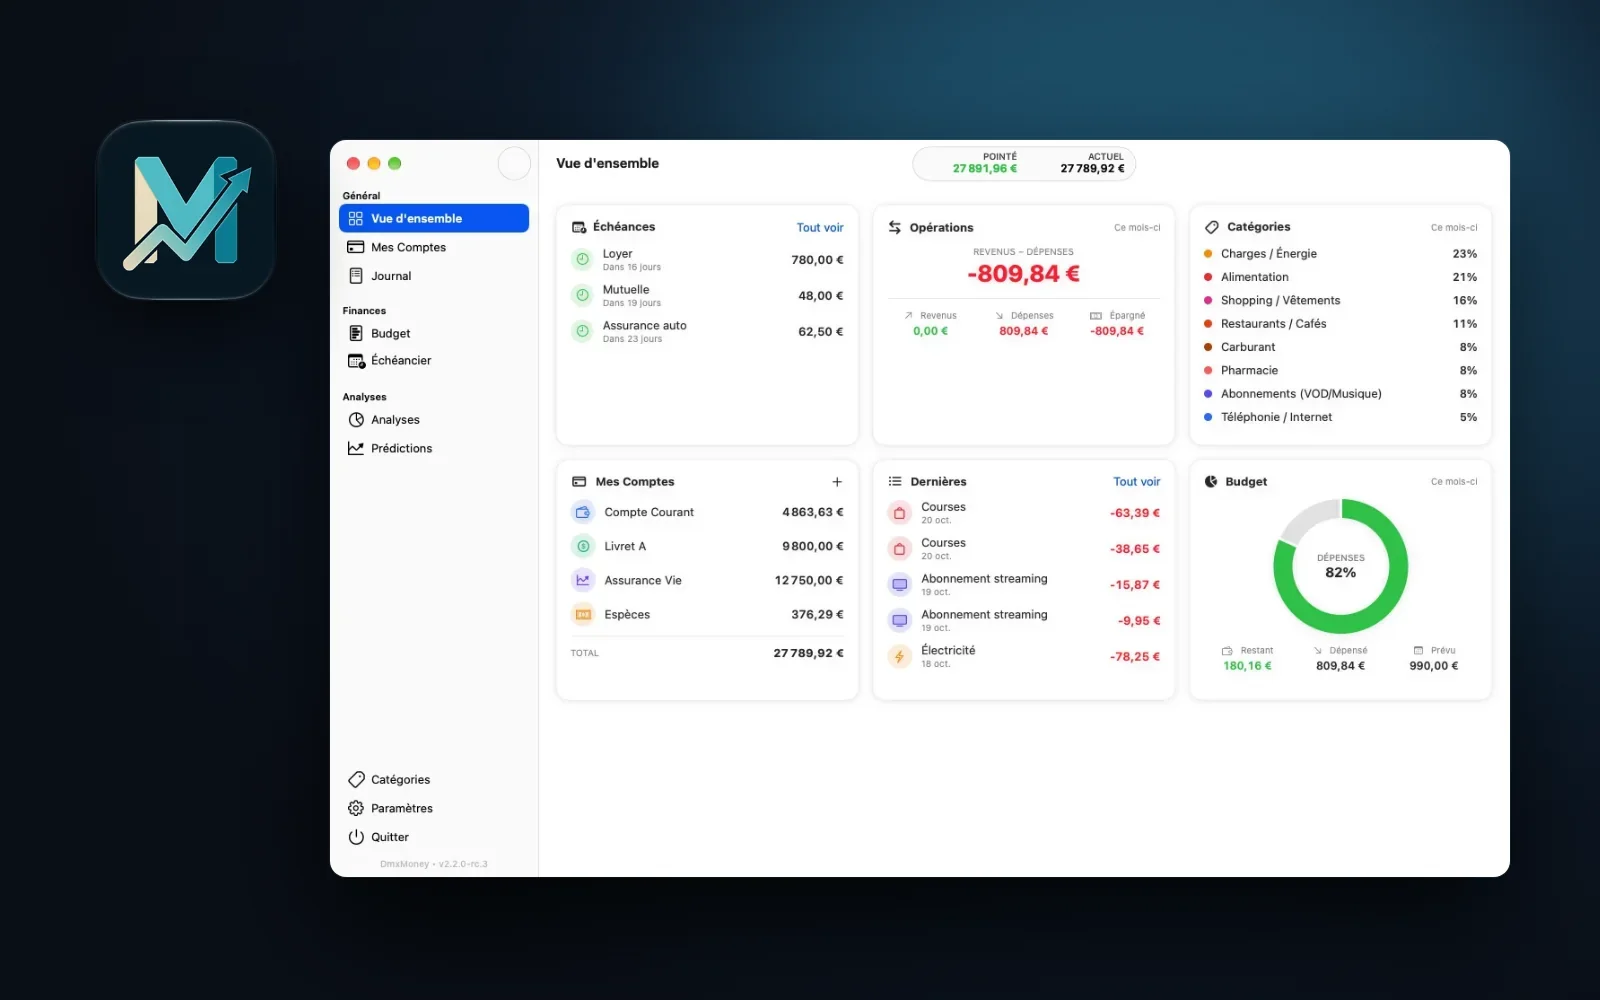
Task: Click the Quitter power icon
Action: pos(356,837)
